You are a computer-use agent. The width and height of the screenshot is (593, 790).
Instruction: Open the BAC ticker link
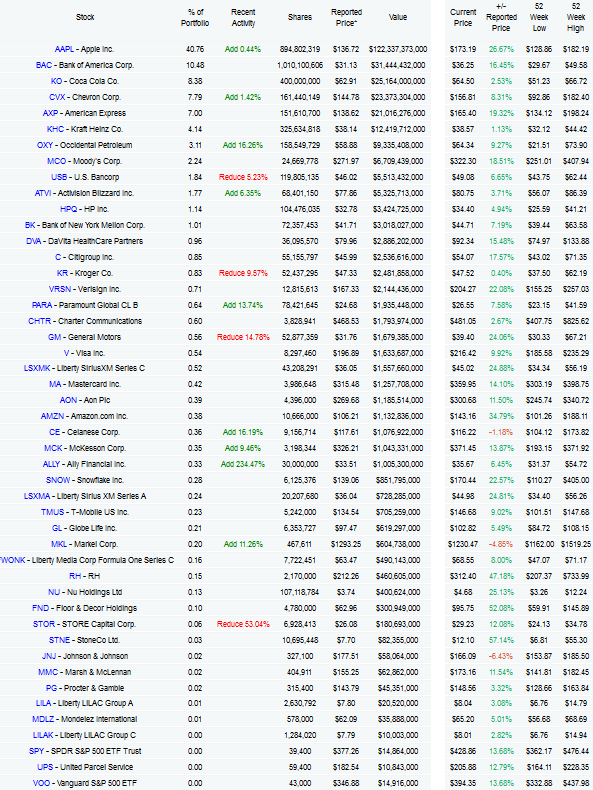click(44, 65)
